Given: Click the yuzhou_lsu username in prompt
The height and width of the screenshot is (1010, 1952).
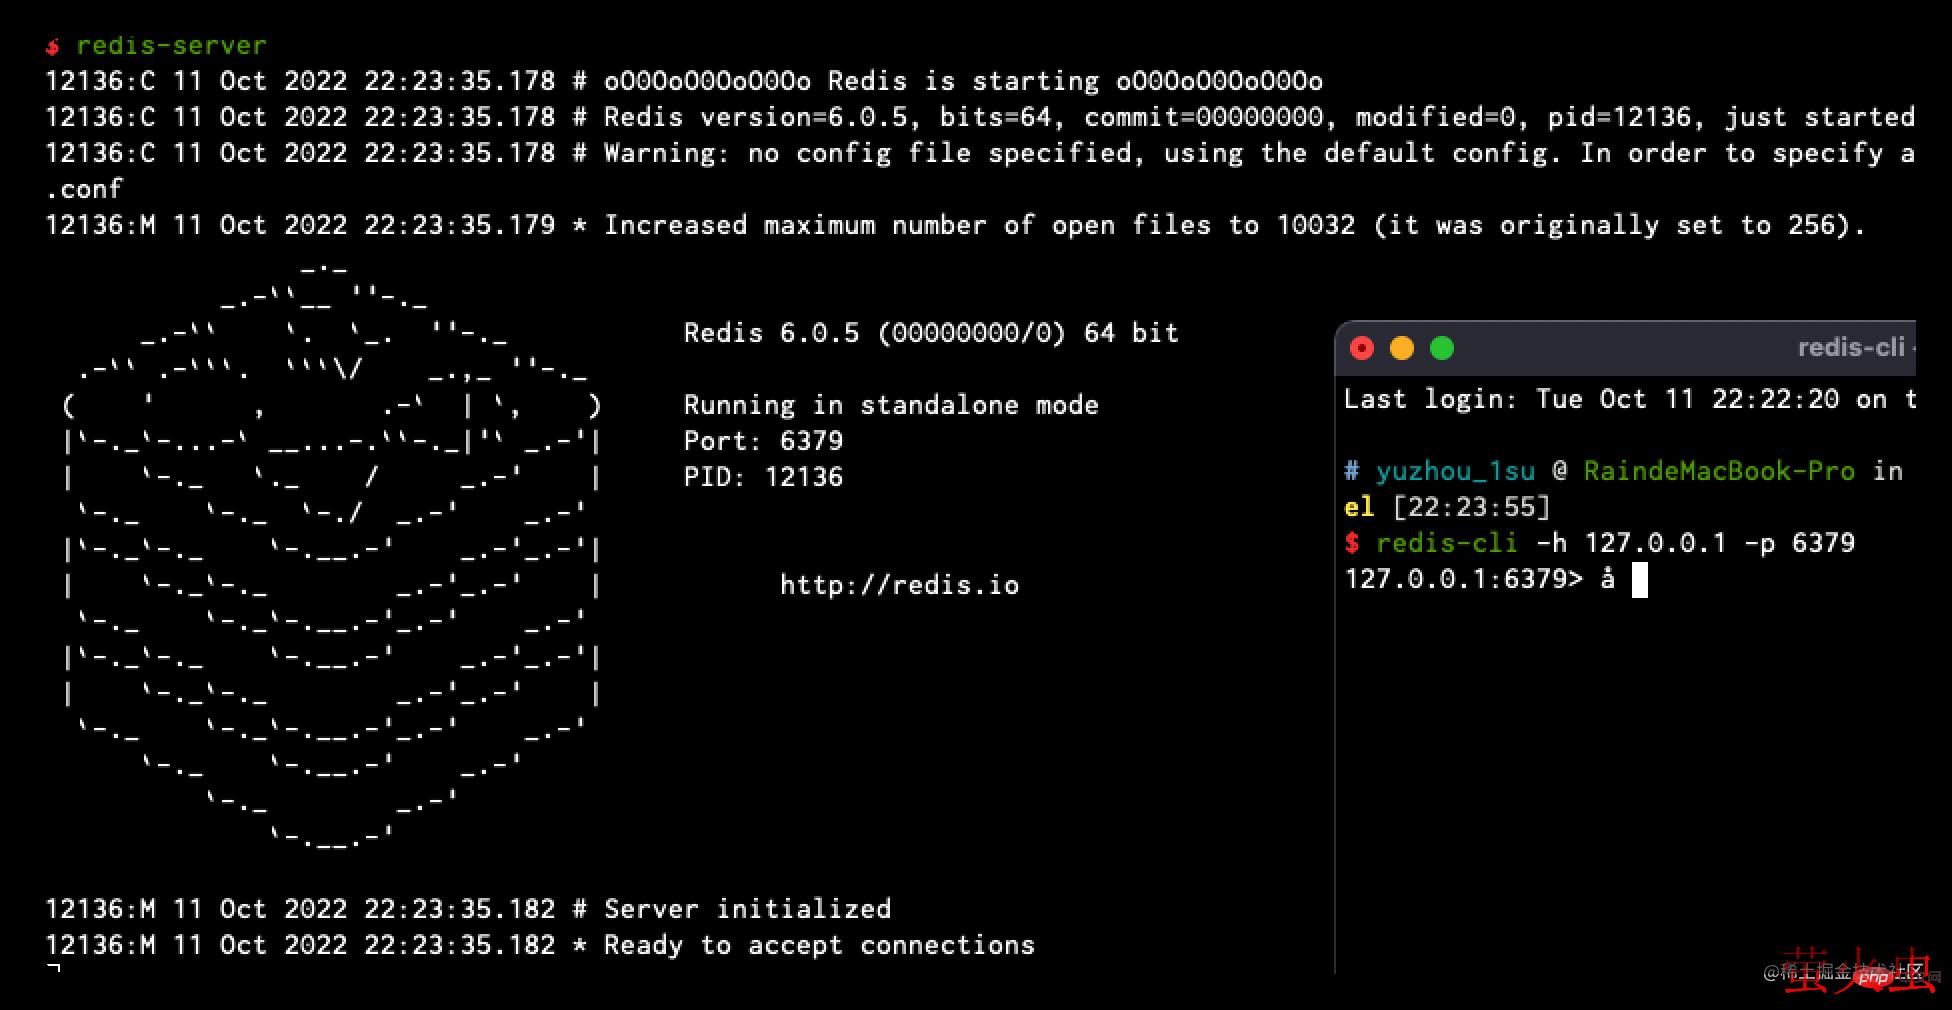Looking at the screenshot, I should (x=1454, y=471).
